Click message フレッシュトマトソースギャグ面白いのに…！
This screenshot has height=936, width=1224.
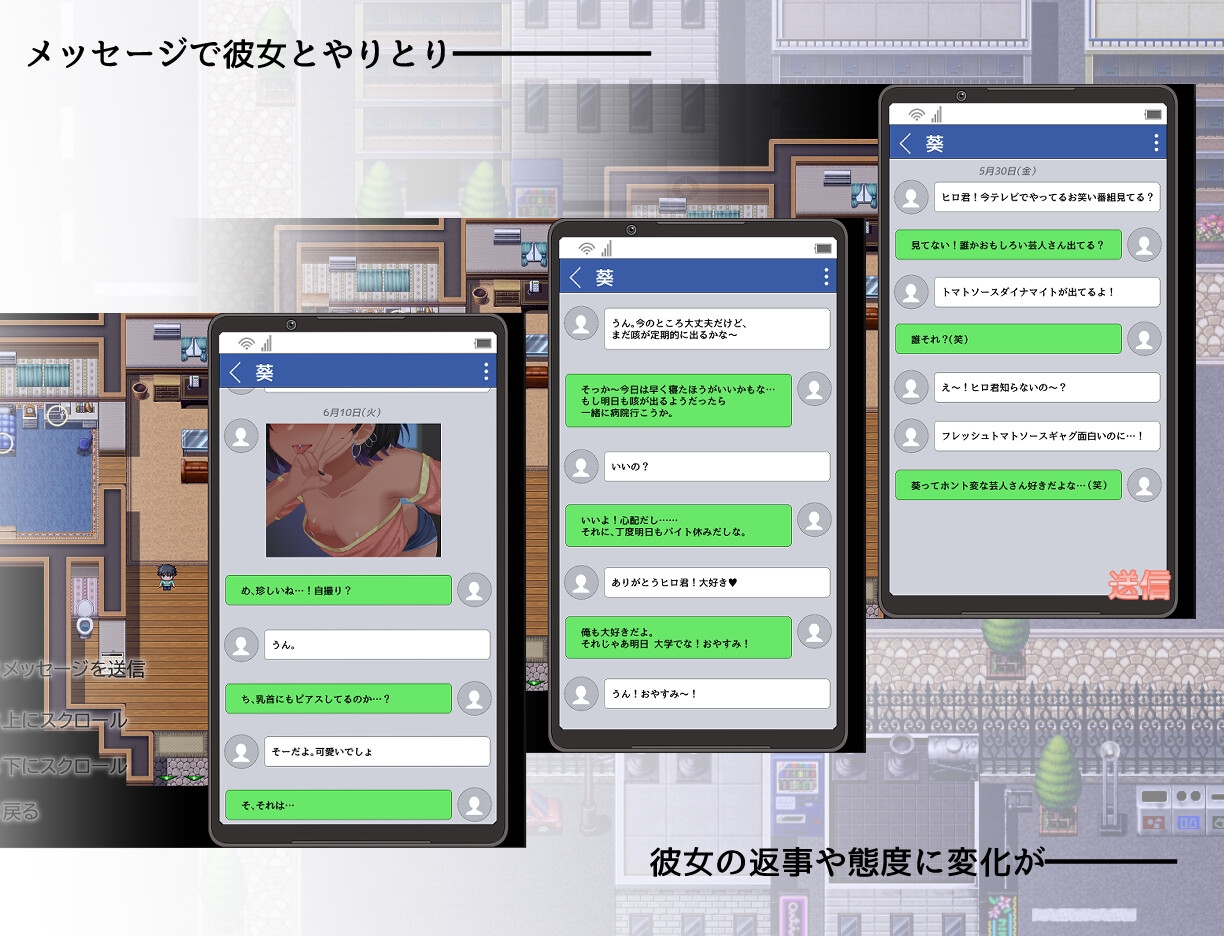[1047, 435]
